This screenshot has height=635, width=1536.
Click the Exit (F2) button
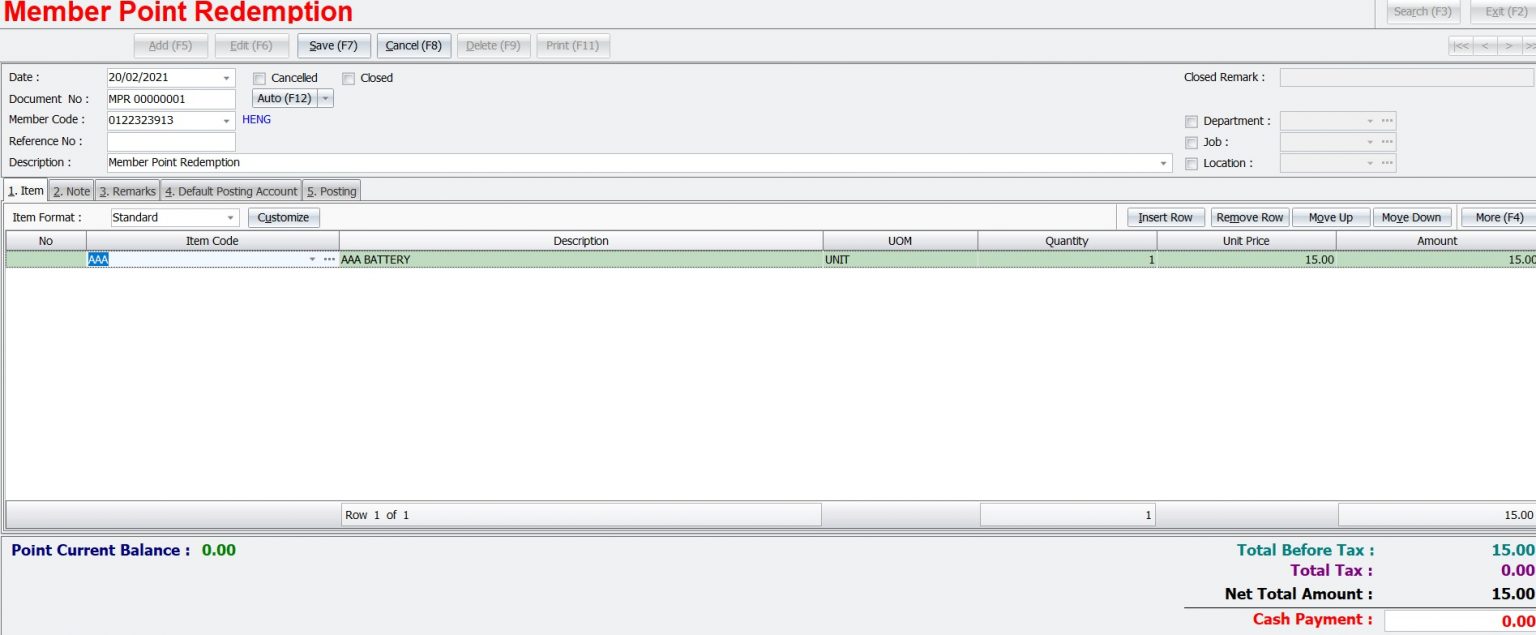pyautogui.click(x=1504, y=12)
